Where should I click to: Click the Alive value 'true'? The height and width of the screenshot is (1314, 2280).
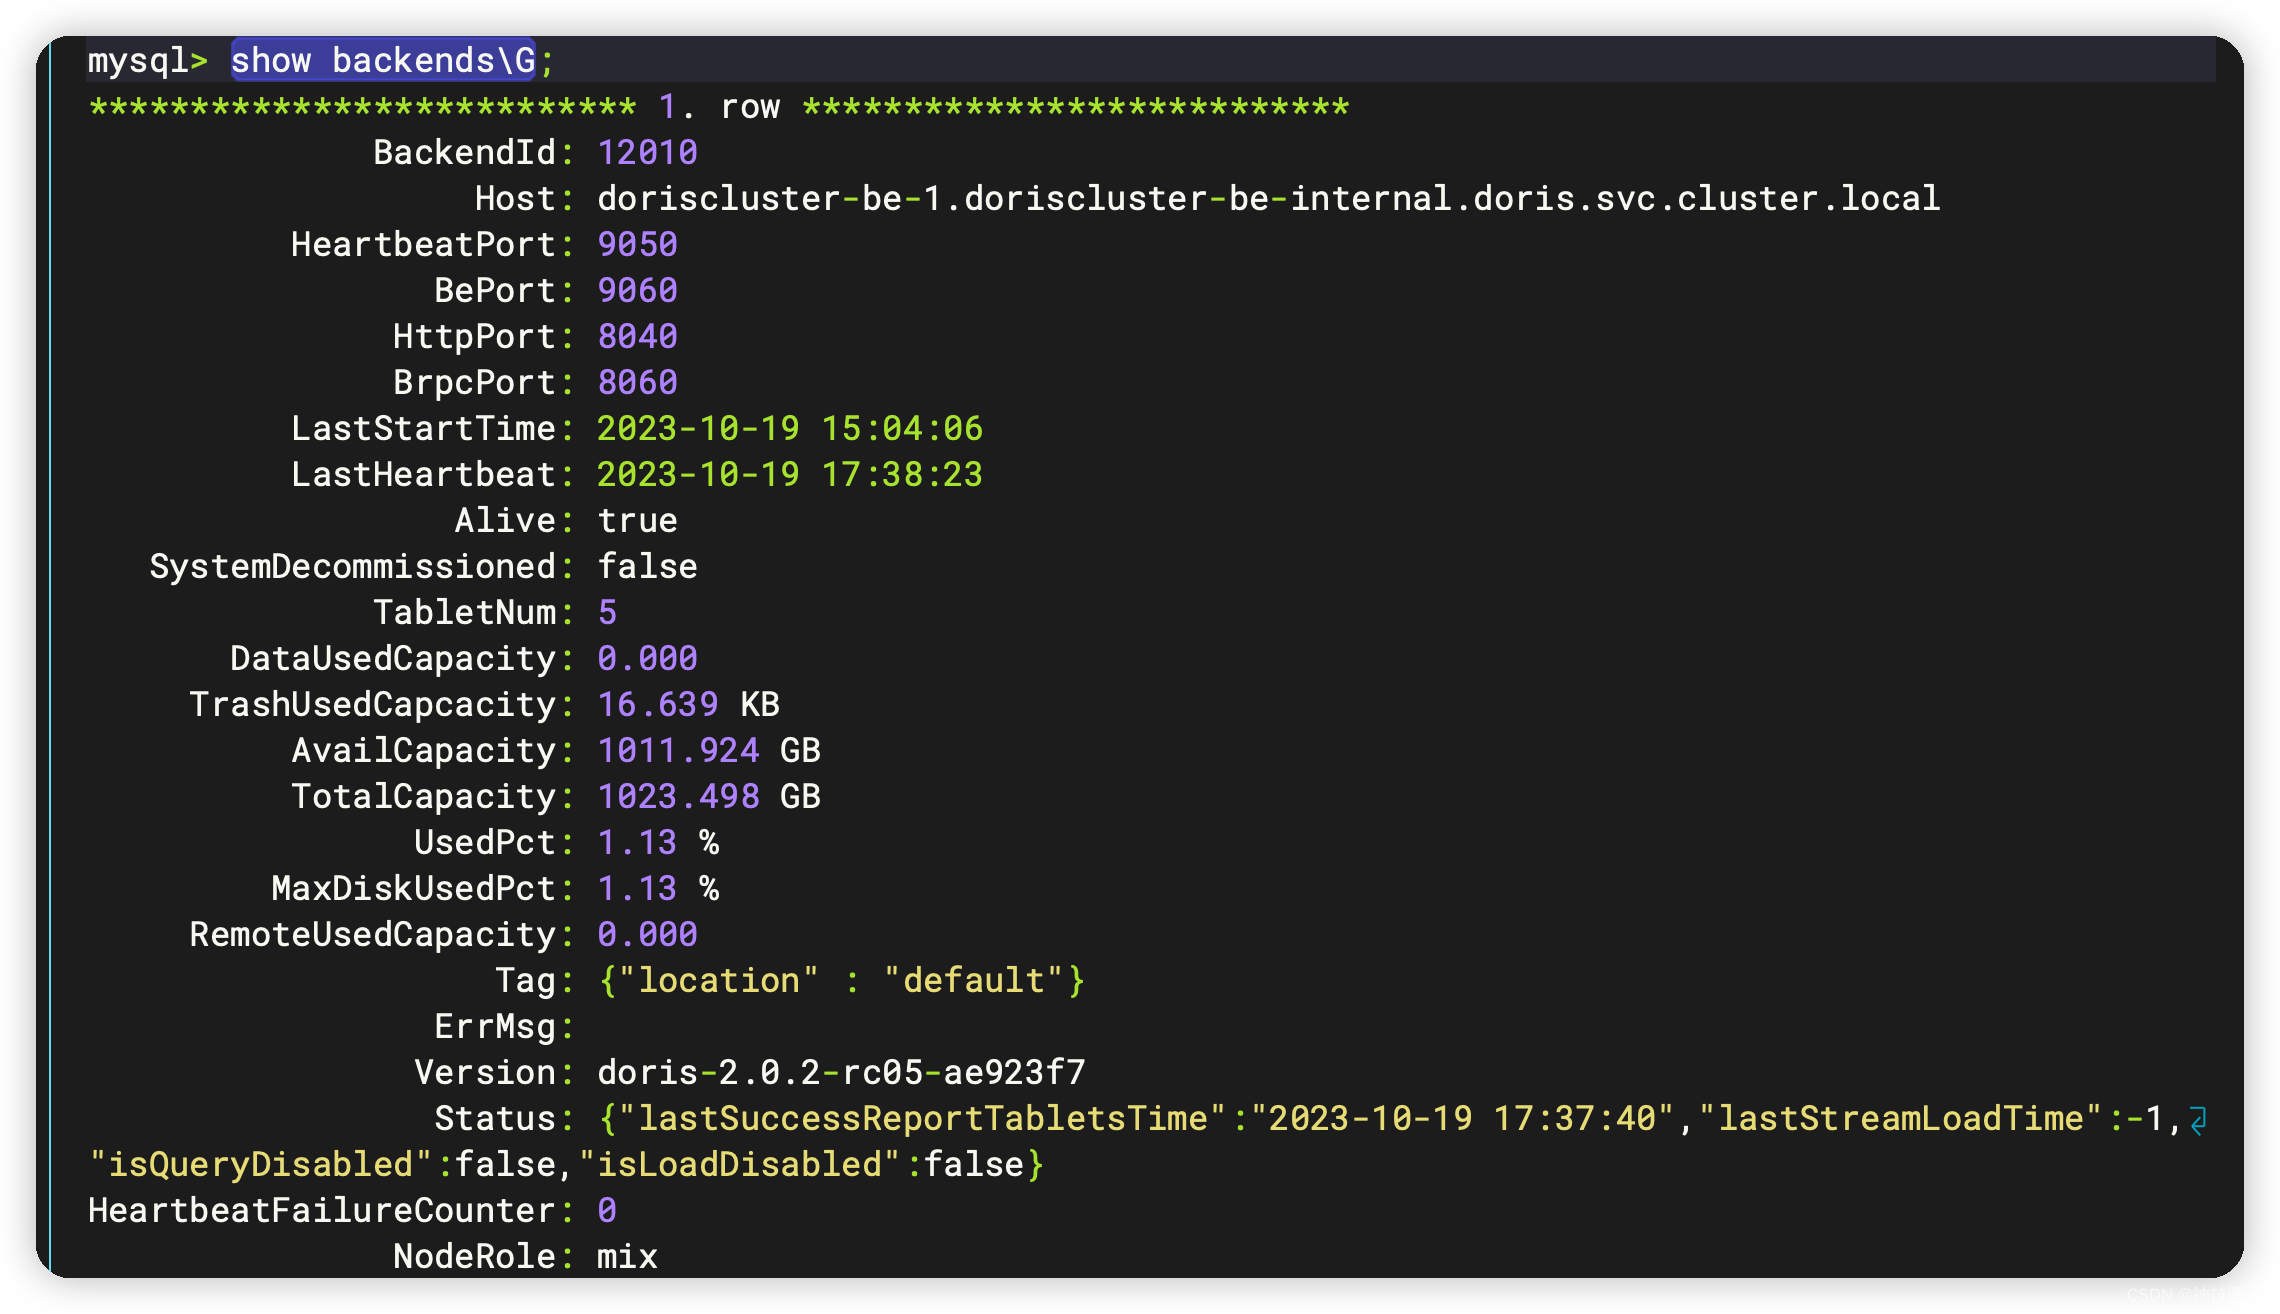coord(637,521)
